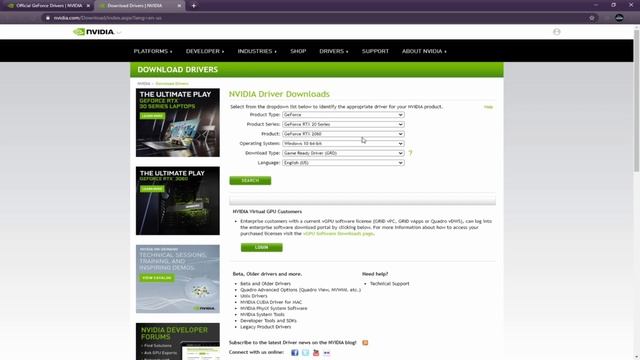Open the browser profile avatar
The width and height of the screenshot is (640, 360).
[619, 18]
